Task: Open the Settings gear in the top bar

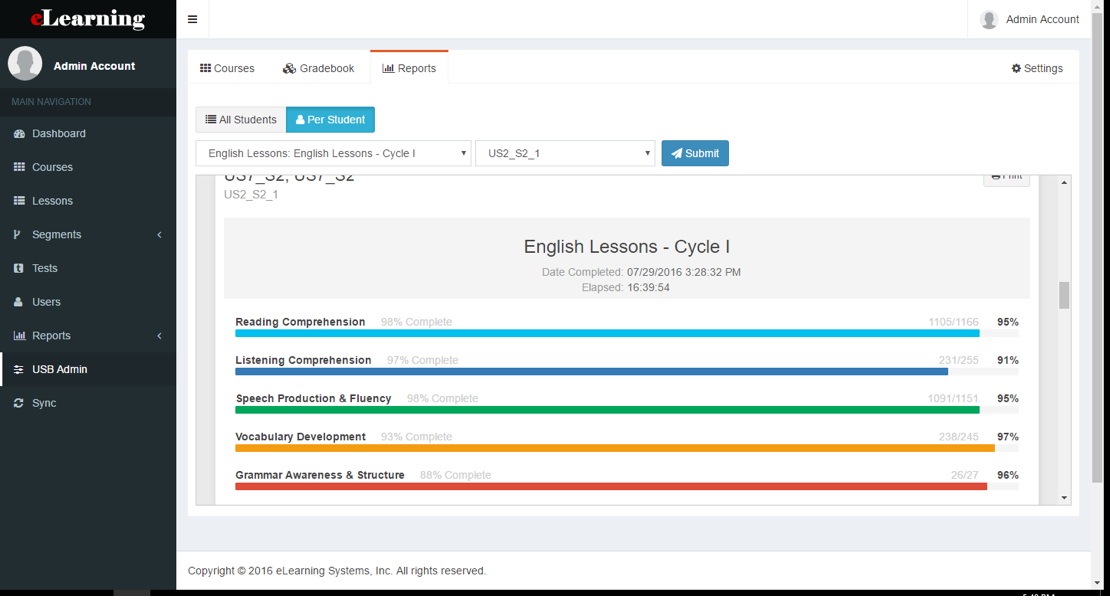Action: click(x=1037, y=67)
